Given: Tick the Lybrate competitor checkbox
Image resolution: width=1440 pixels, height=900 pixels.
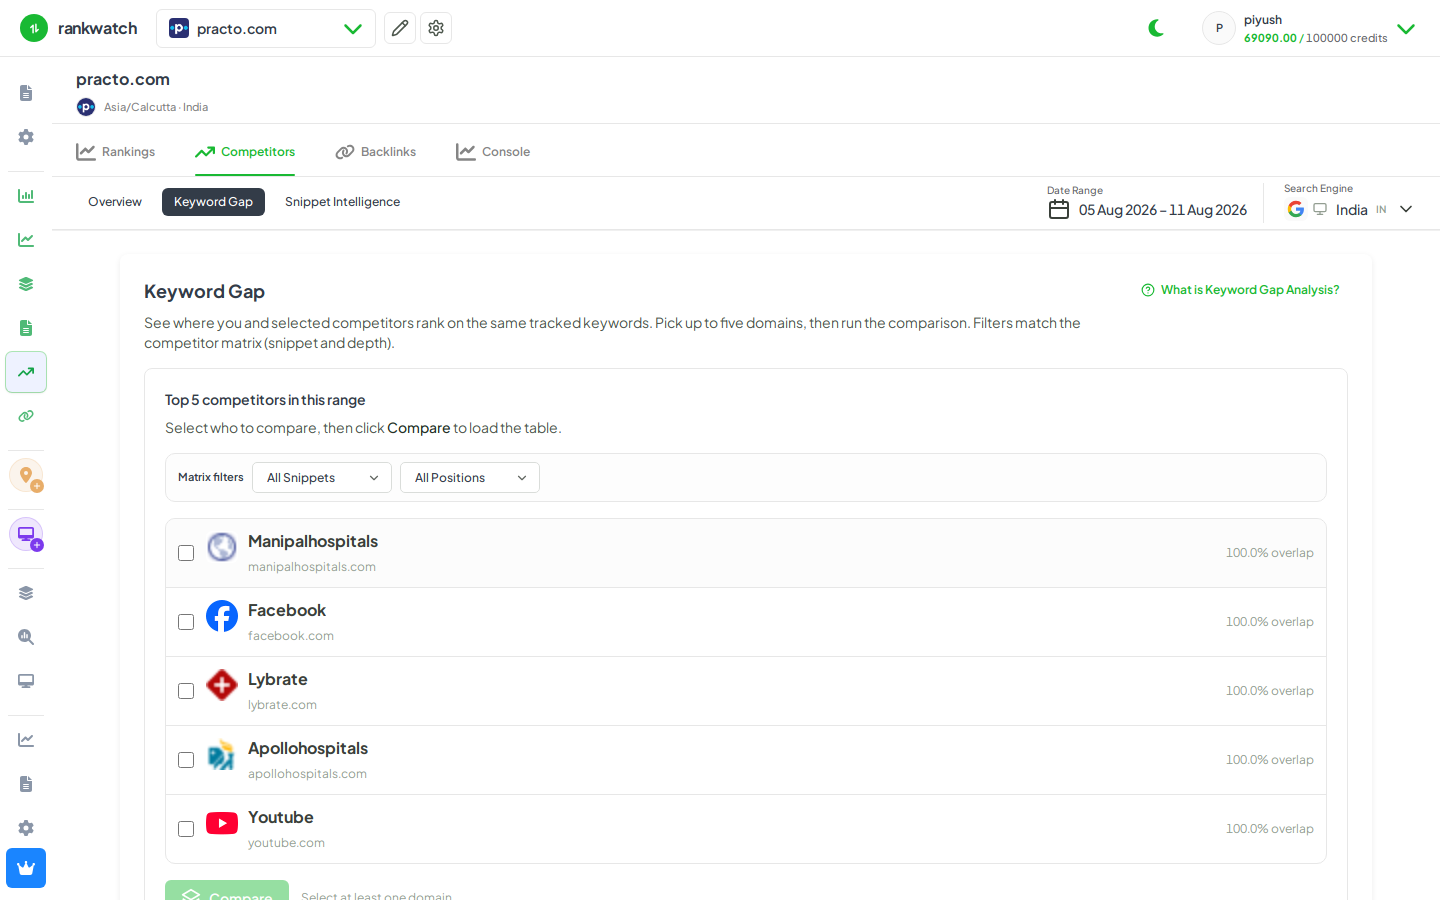Looking at the screenshot, I should pos(186,691).
